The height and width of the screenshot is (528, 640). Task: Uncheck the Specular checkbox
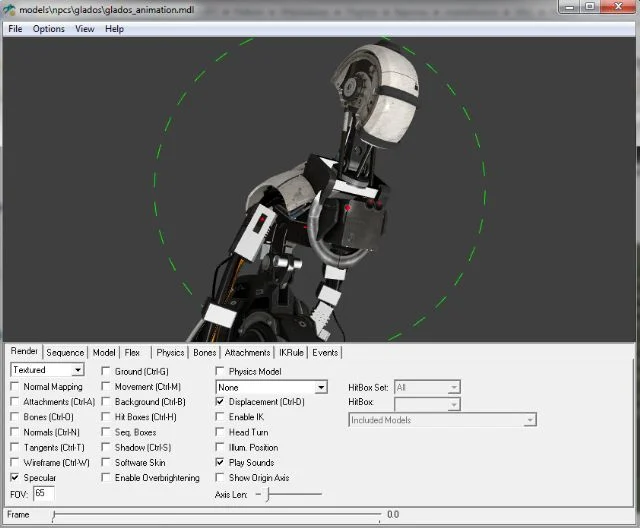point(15,477)
